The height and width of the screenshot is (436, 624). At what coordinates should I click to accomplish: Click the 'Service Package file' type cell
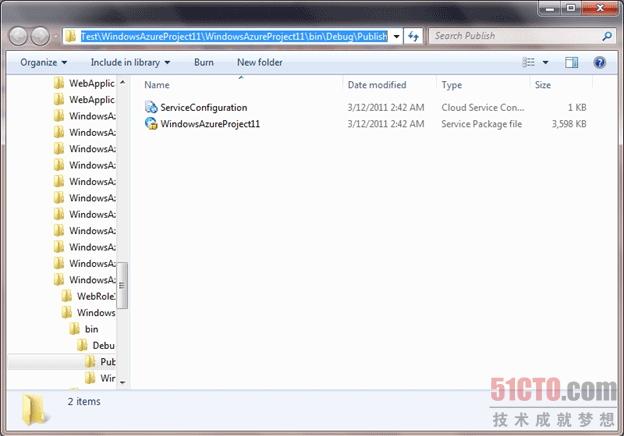[482, 124]
